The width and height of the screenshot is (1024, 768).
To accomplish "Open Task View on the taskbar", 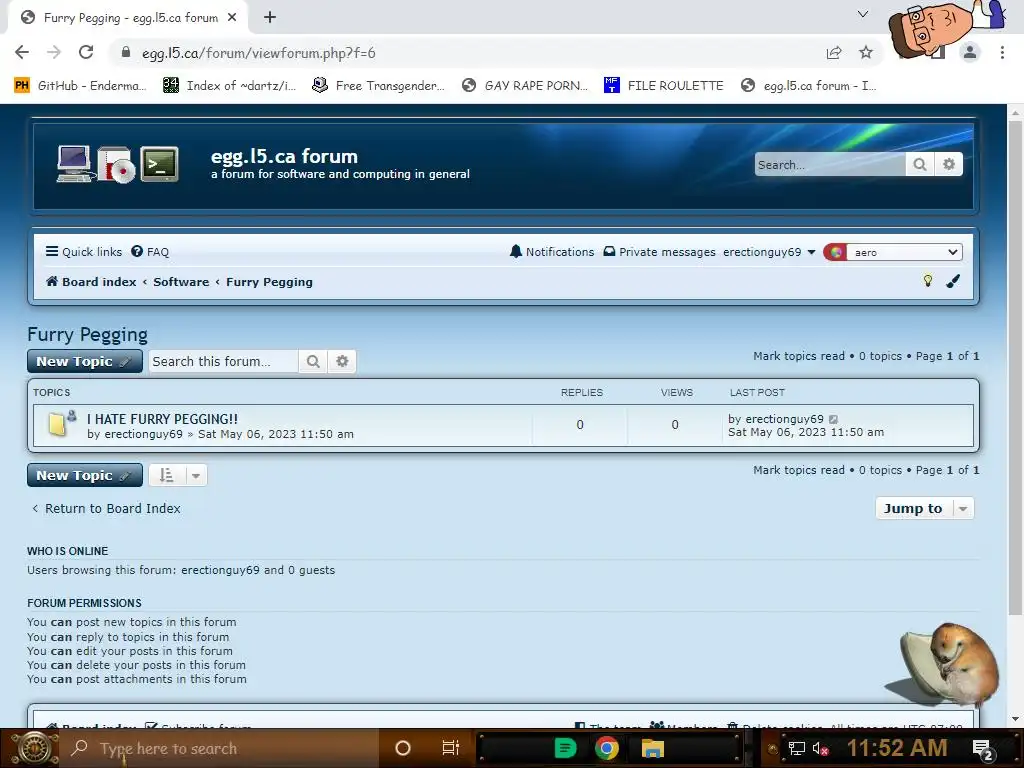I will click(451, 748).
